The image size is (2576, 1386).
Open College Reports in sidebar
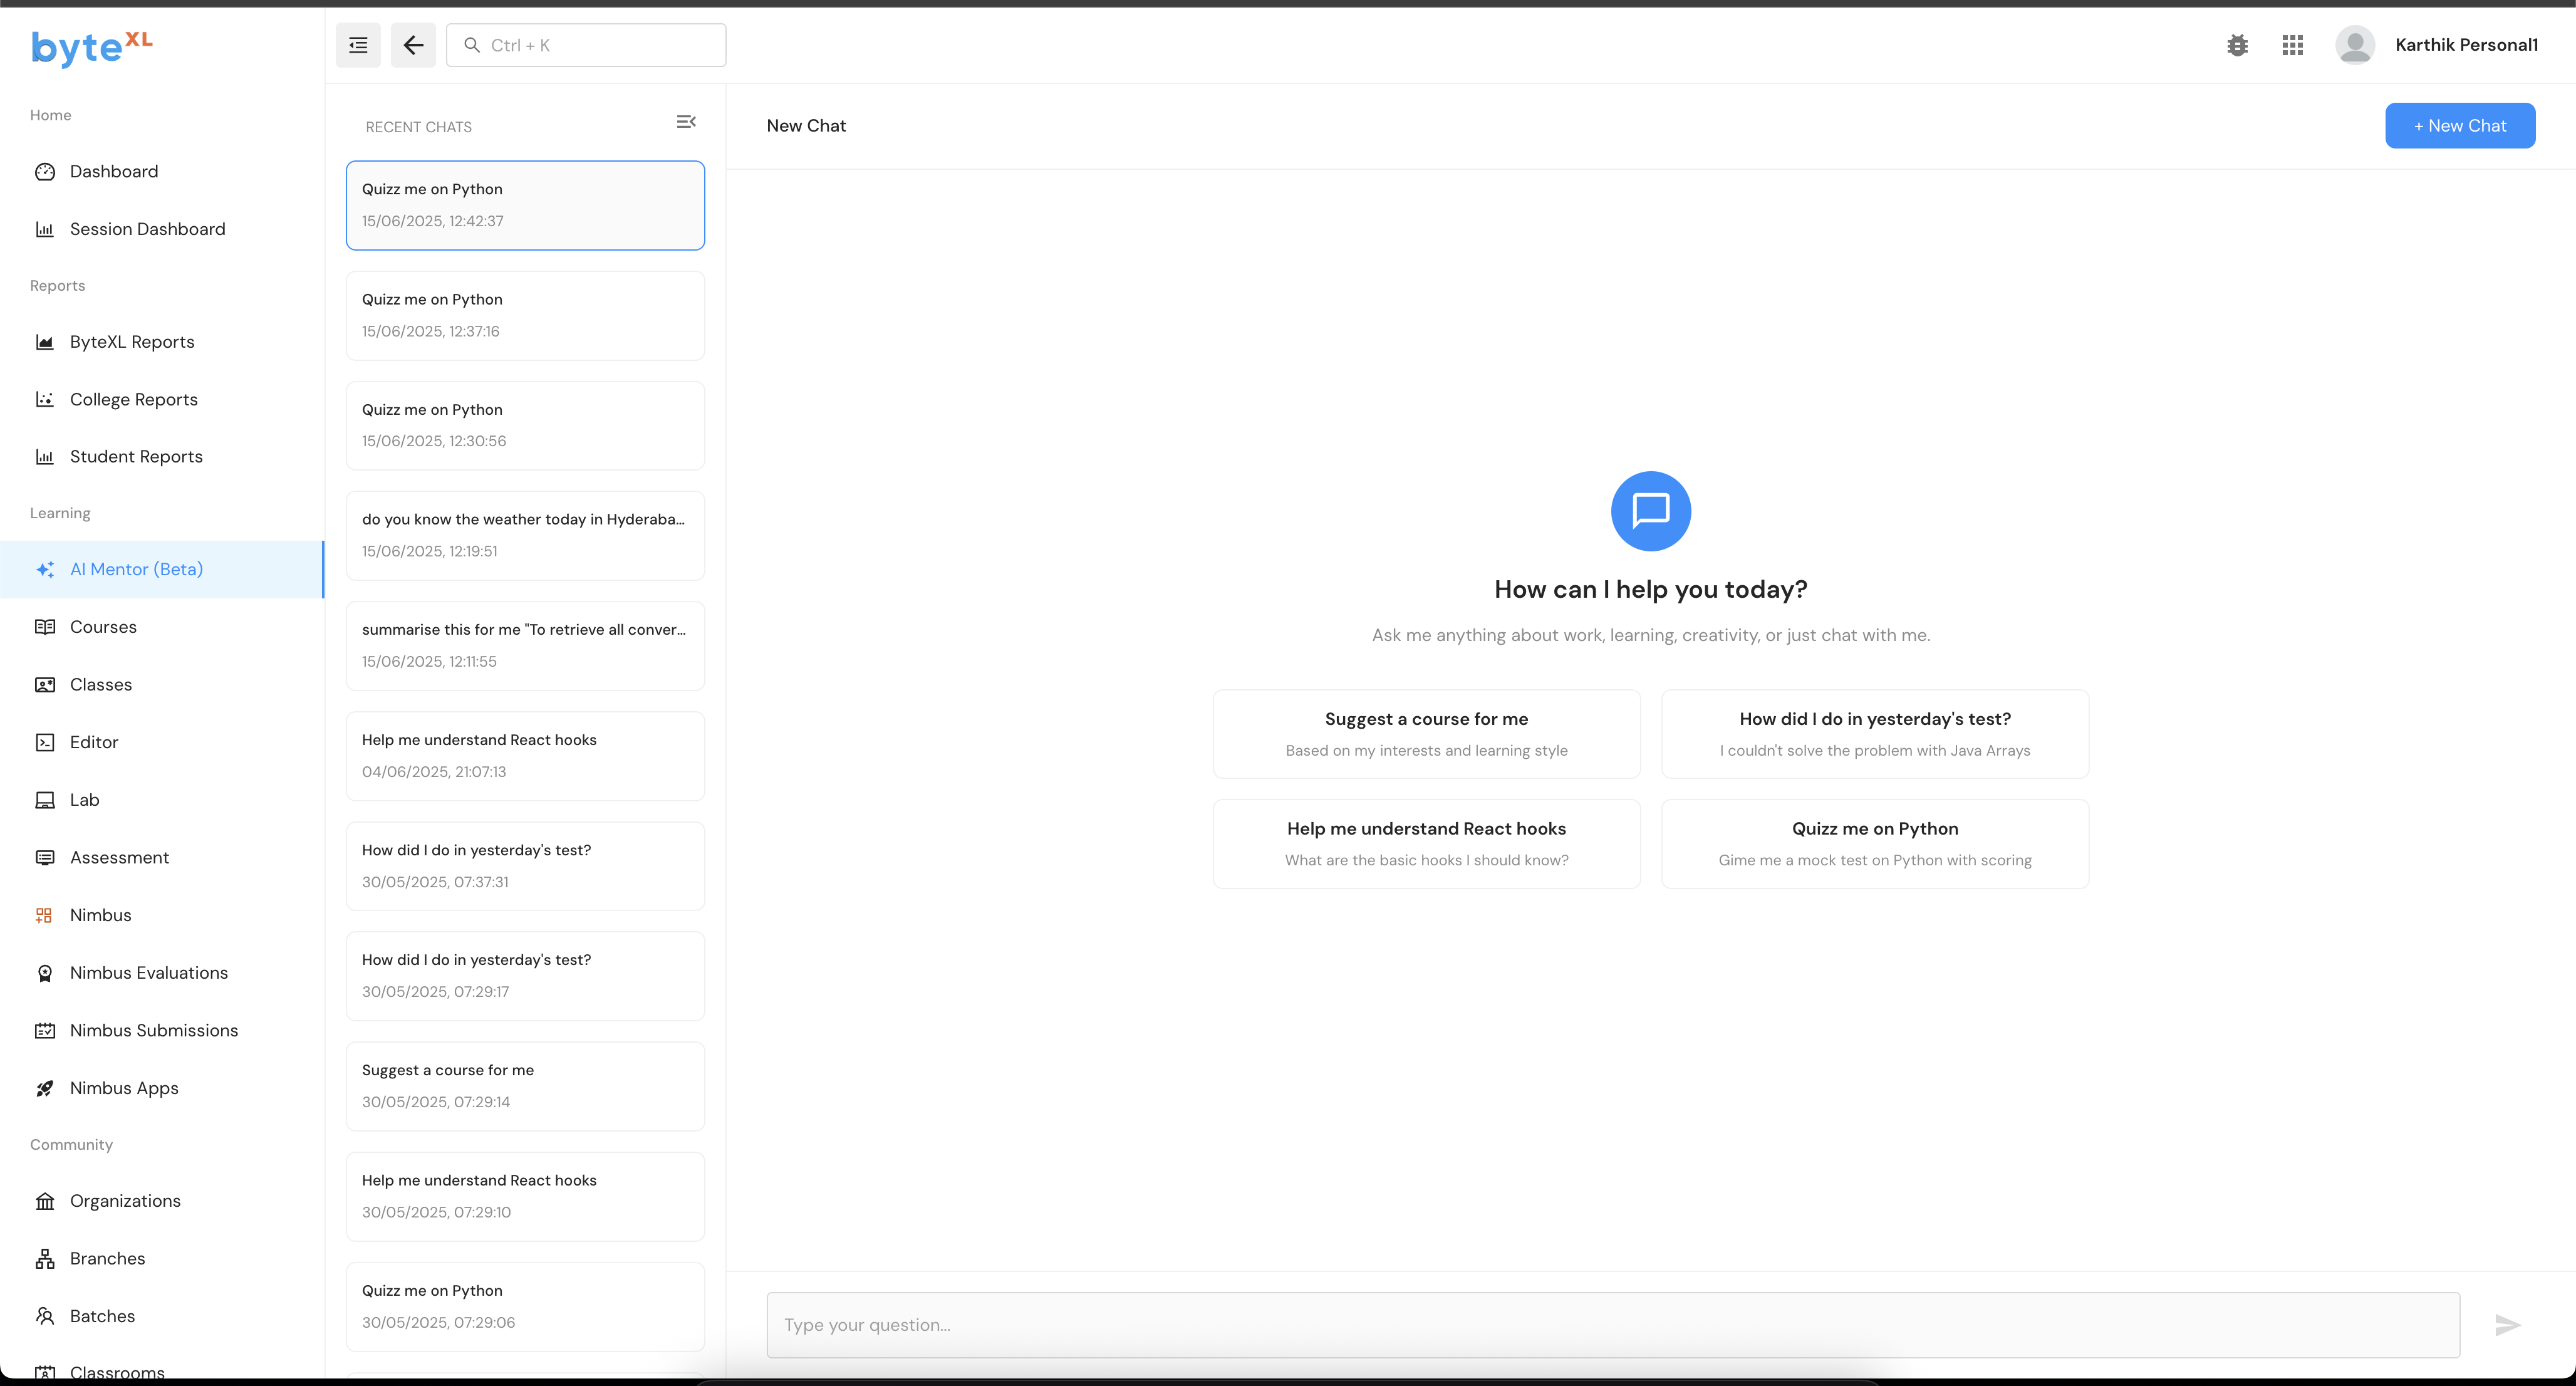pos(133,399)
